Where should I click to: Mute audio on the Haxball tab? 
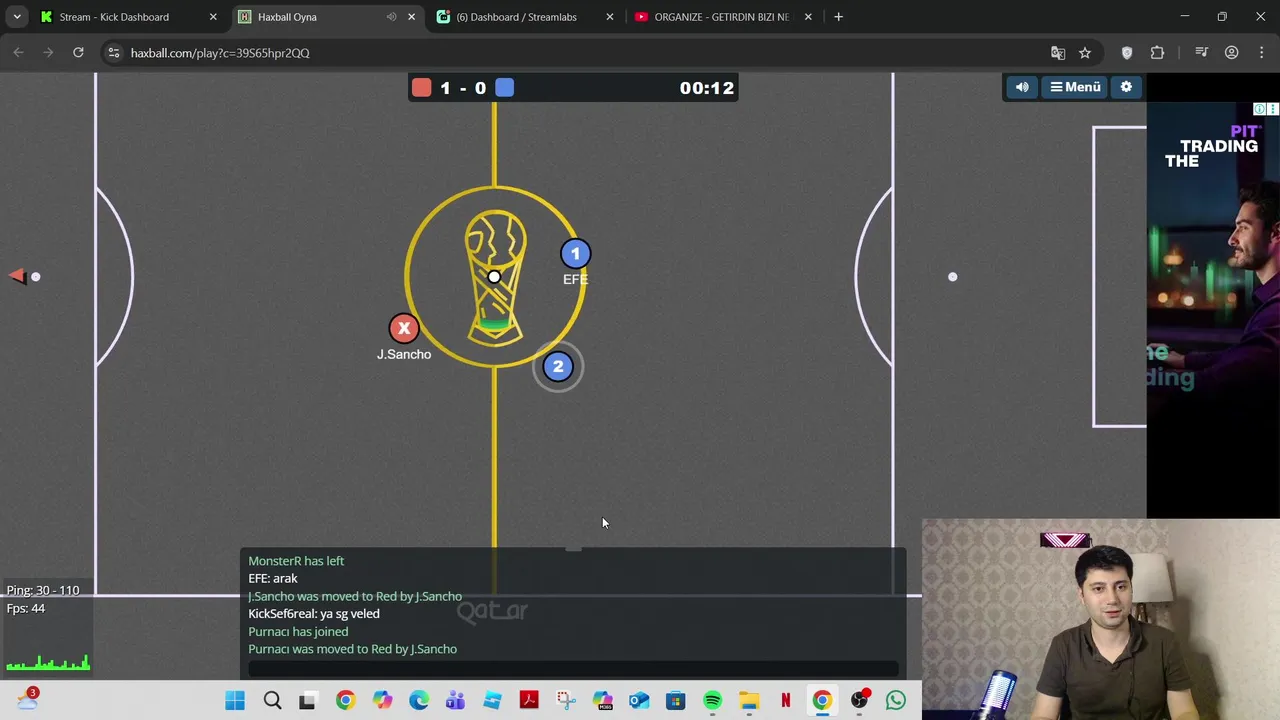click(x=391, y=17)
